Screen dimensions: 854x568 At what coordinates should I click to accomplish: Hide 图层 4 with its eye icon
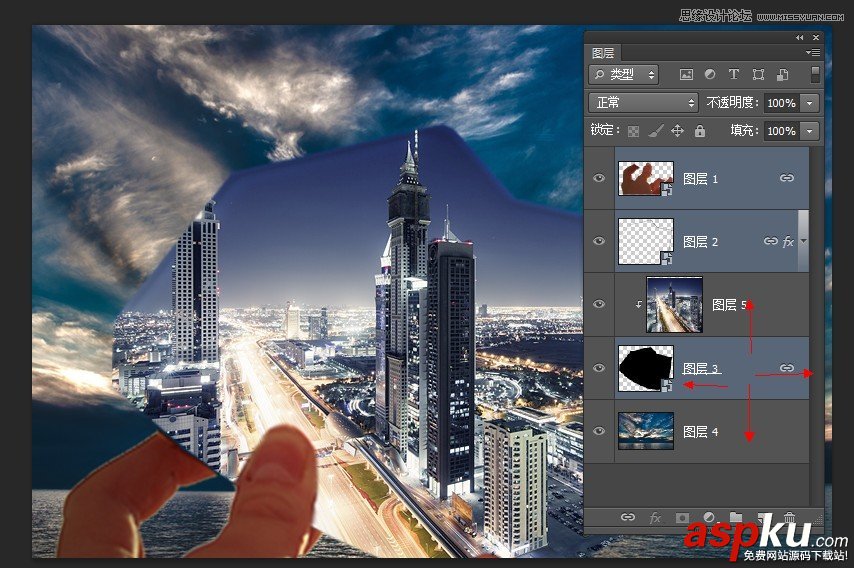(x=599, y=431)
